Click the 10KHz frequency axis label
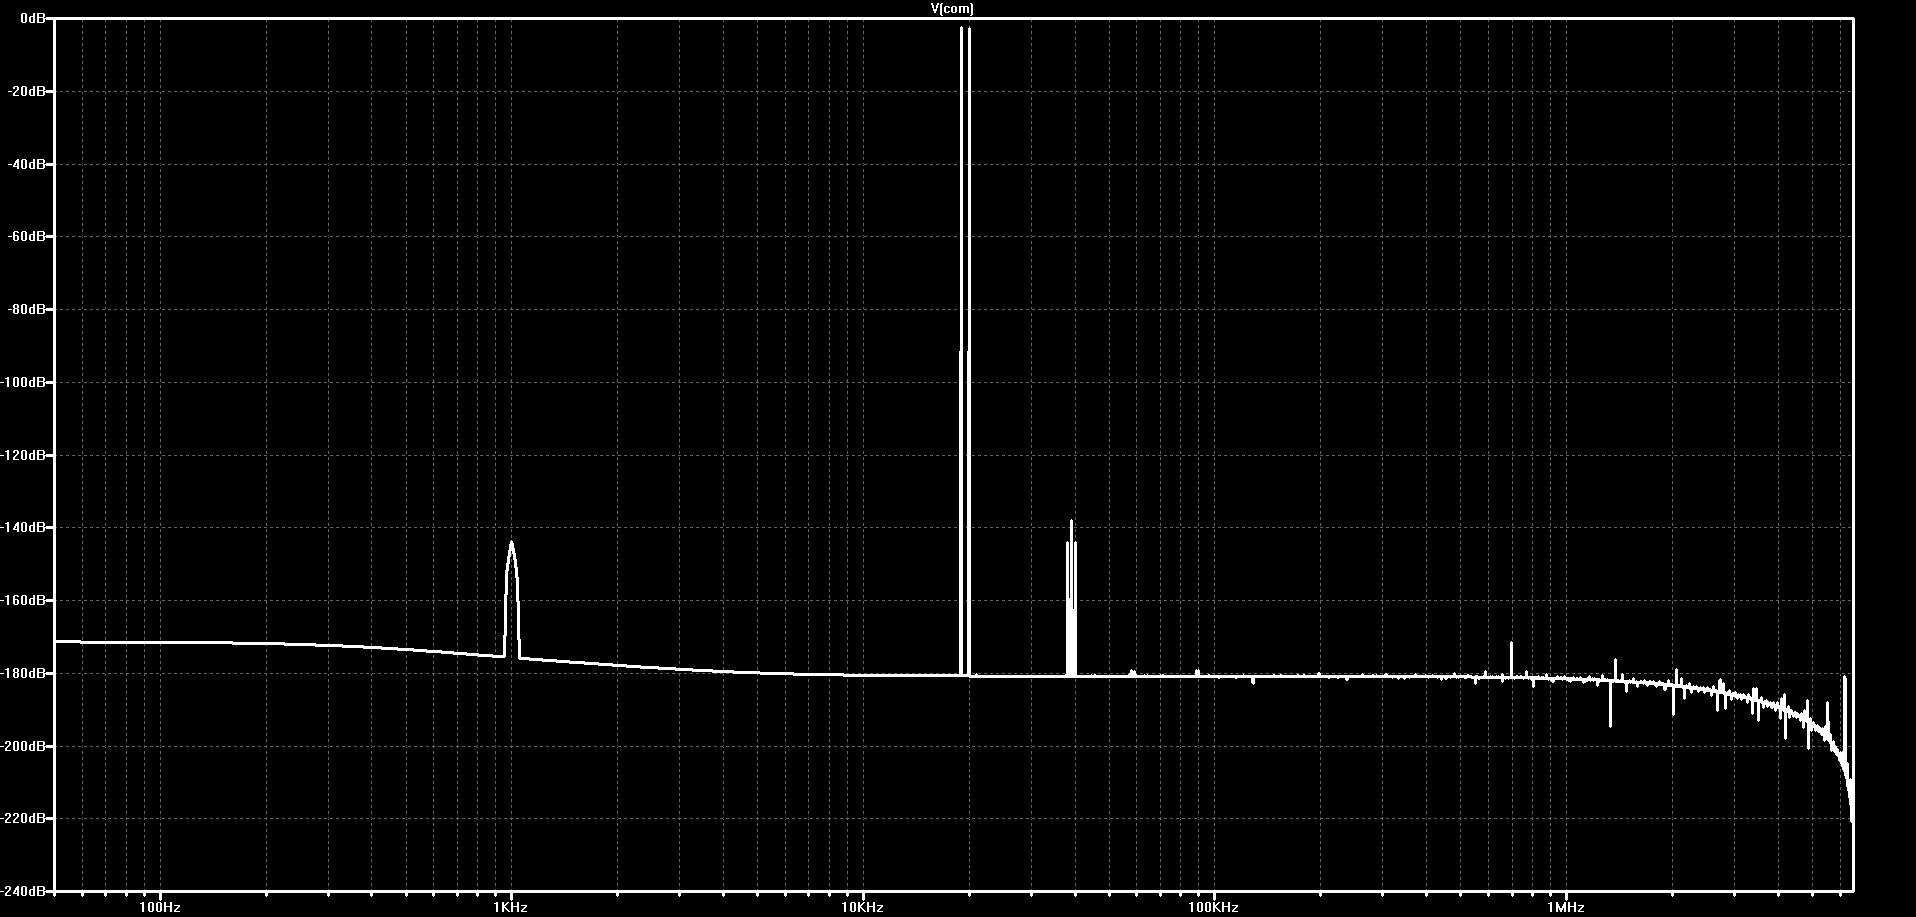The width and height of the screenshot is (1916, 917). point(863,907)
